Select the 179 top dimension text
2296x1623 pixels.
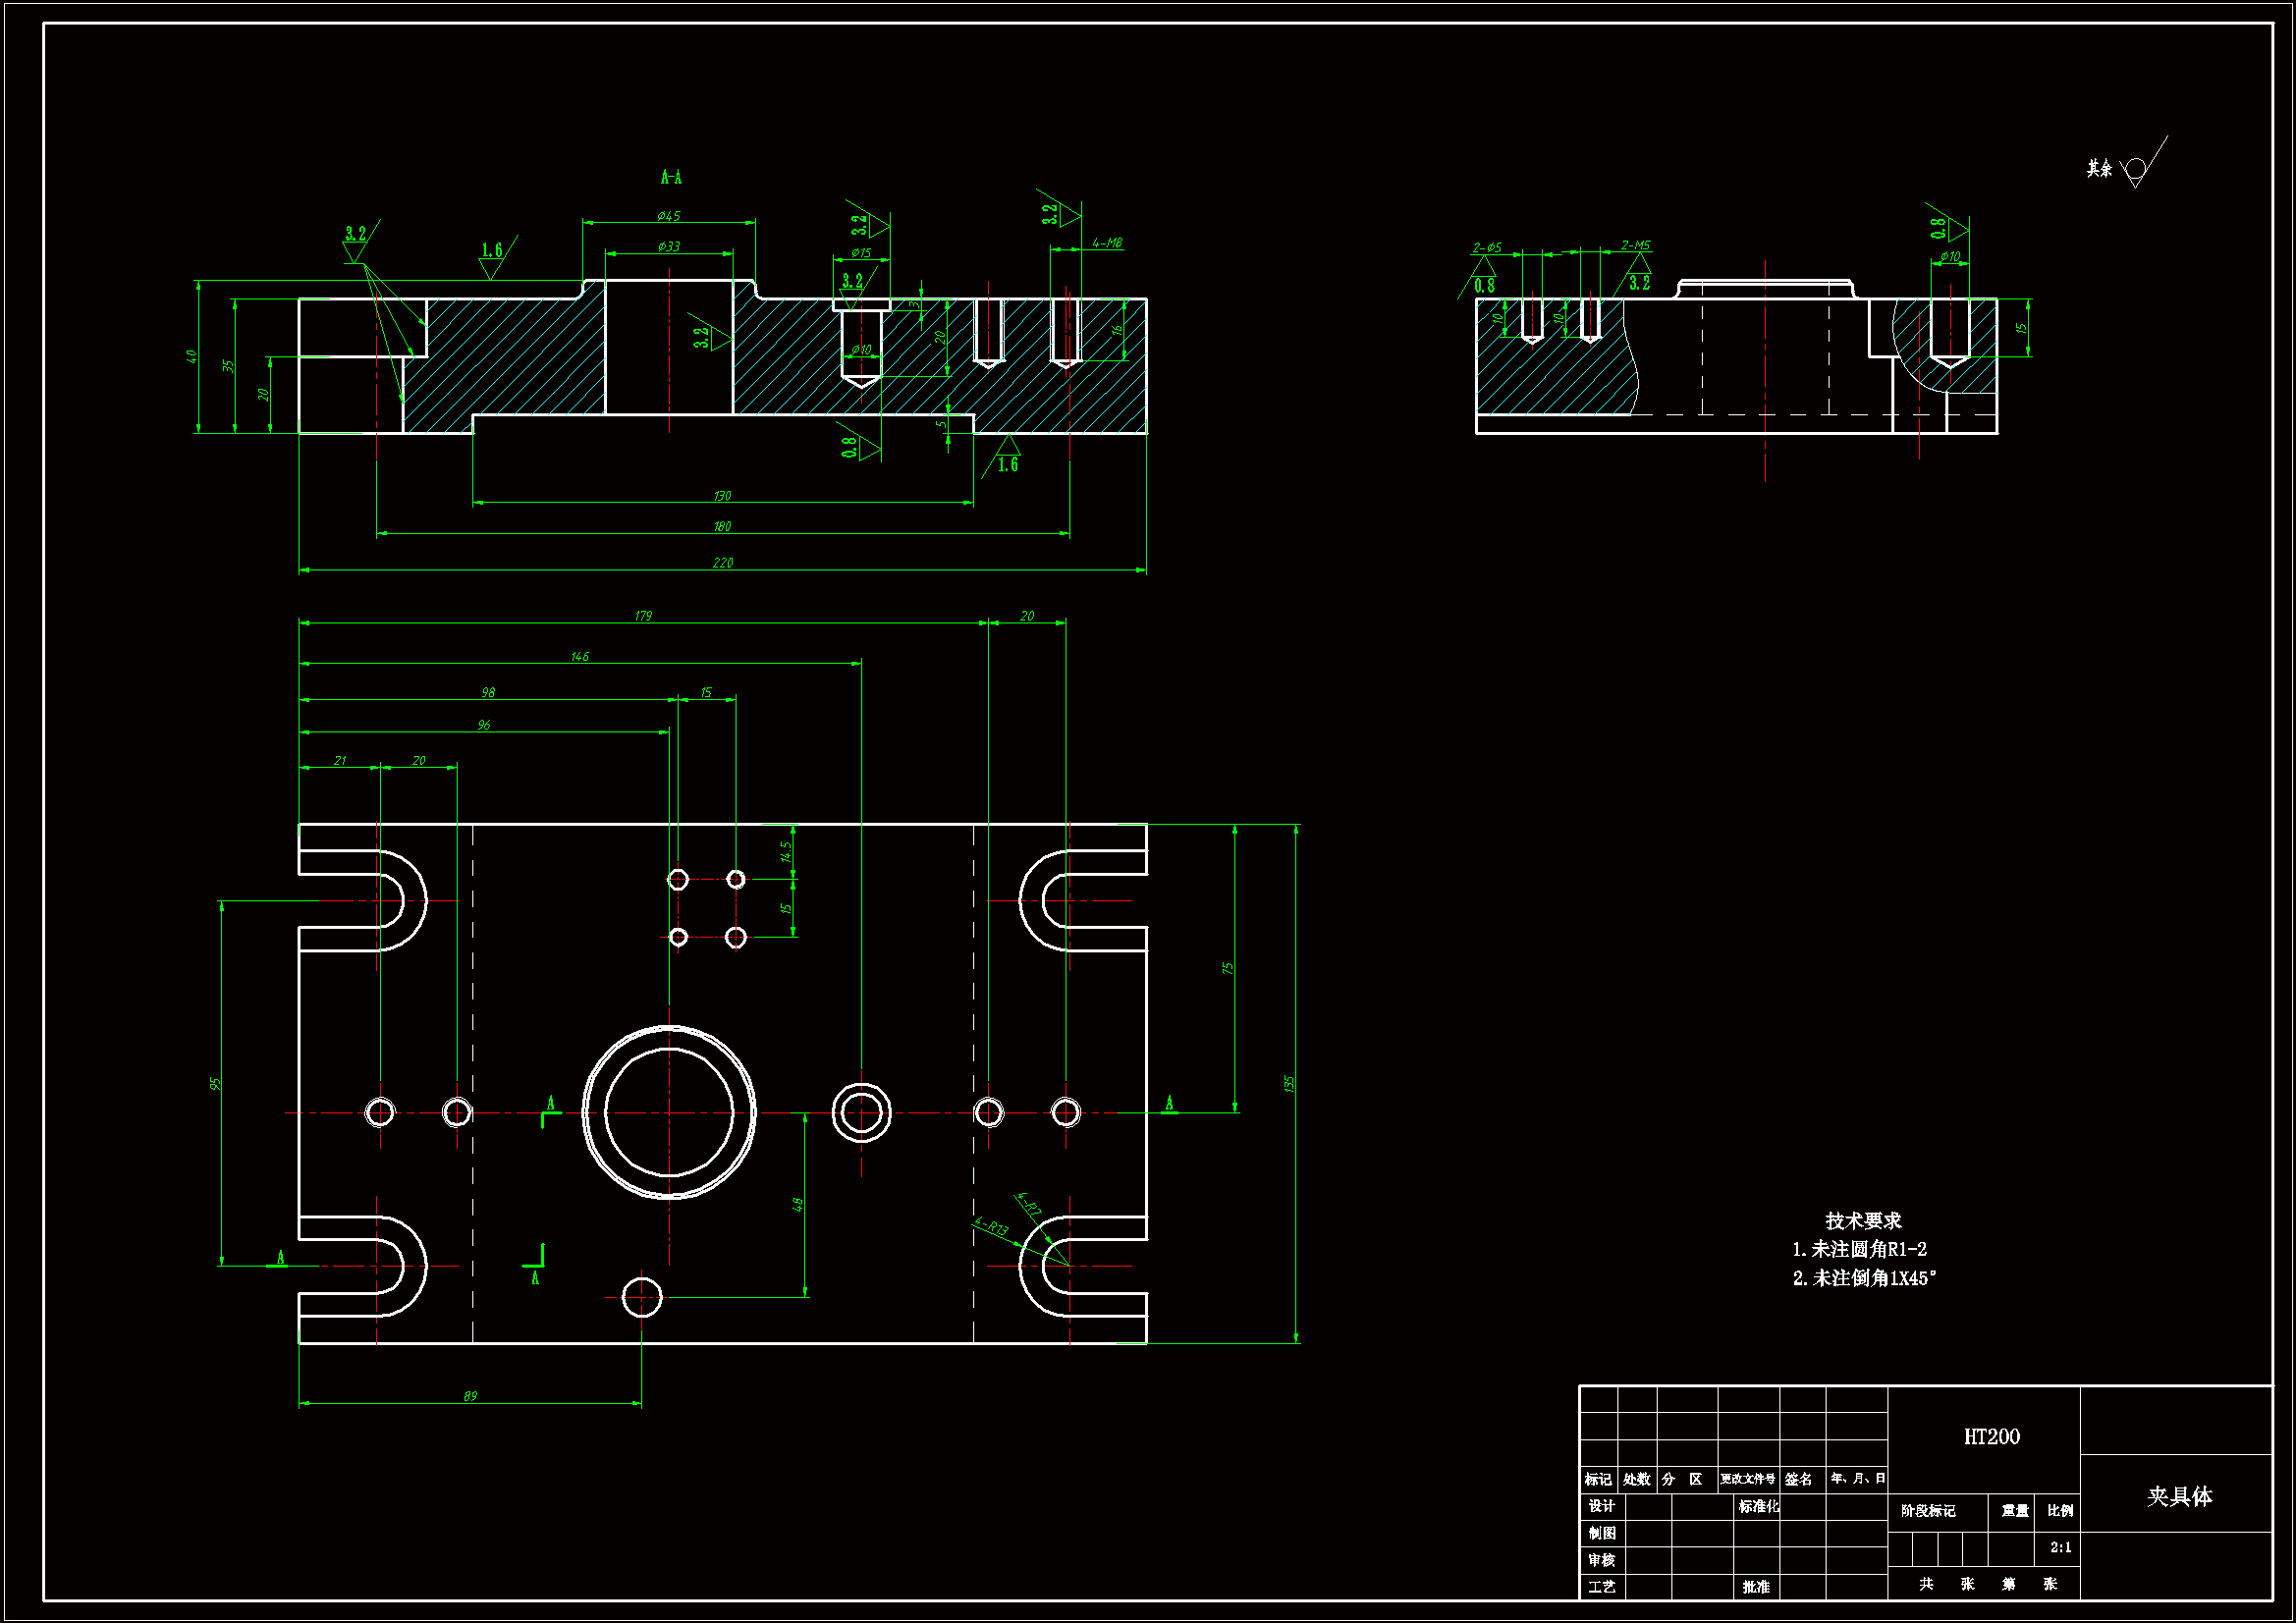click(x=643, y=616)
